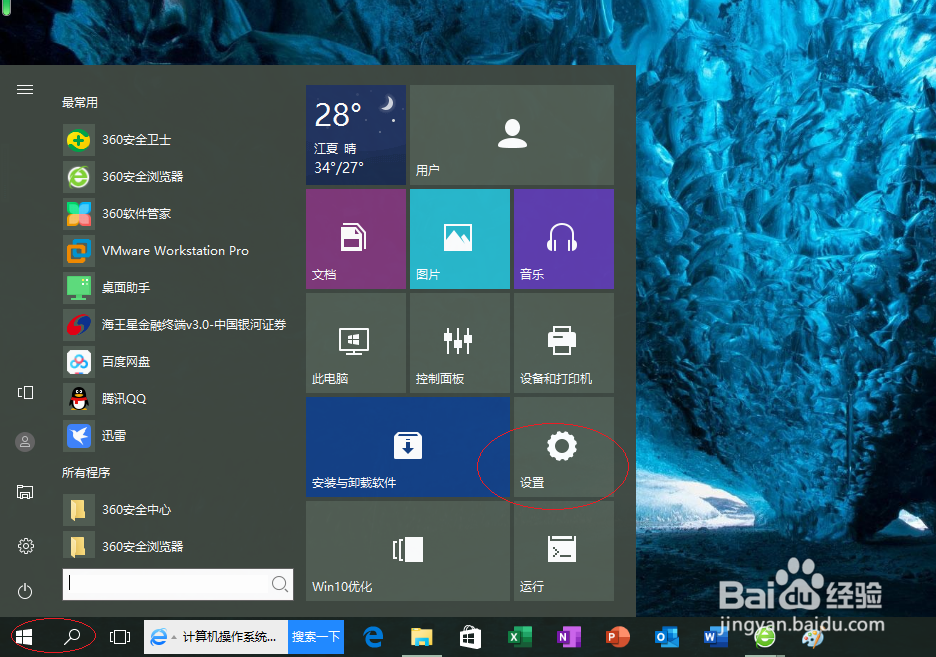The width and height of the screenshot is (936, 657).
Task: Open the 此电脑 tile
Action: click(x=356, y=343)
